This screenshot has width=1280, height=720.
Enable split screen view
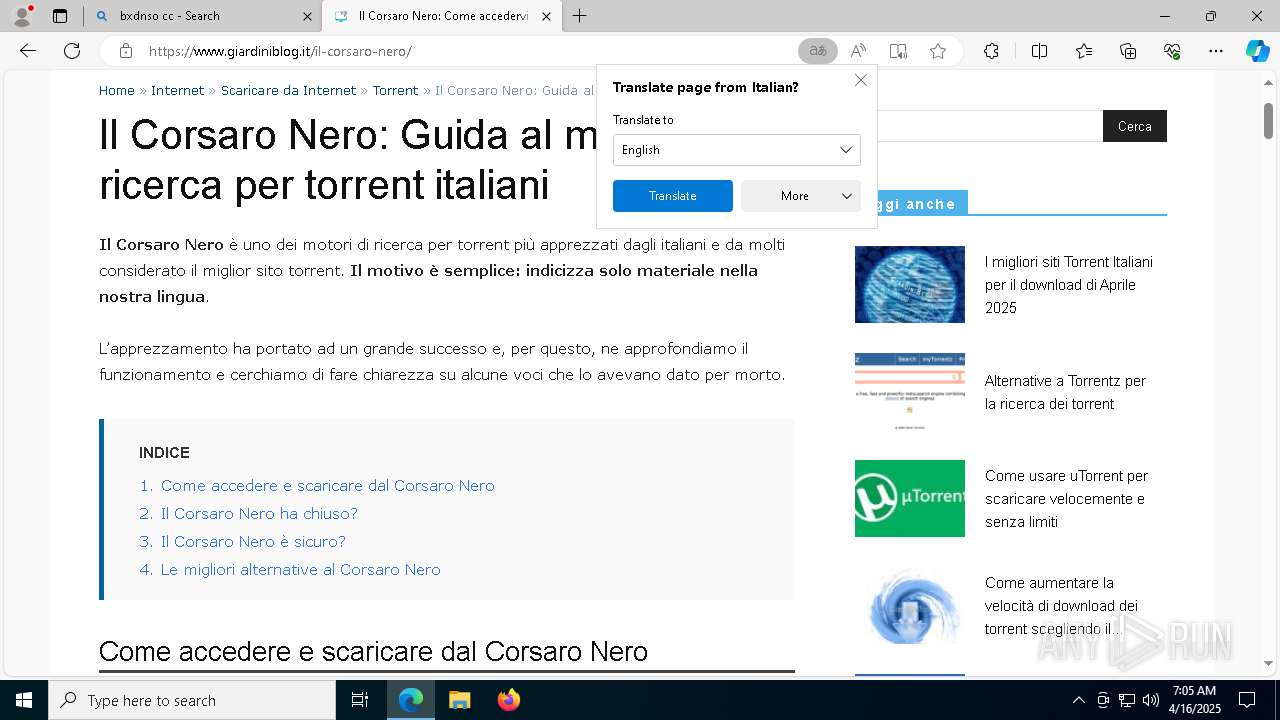(x=1039, y=51)
